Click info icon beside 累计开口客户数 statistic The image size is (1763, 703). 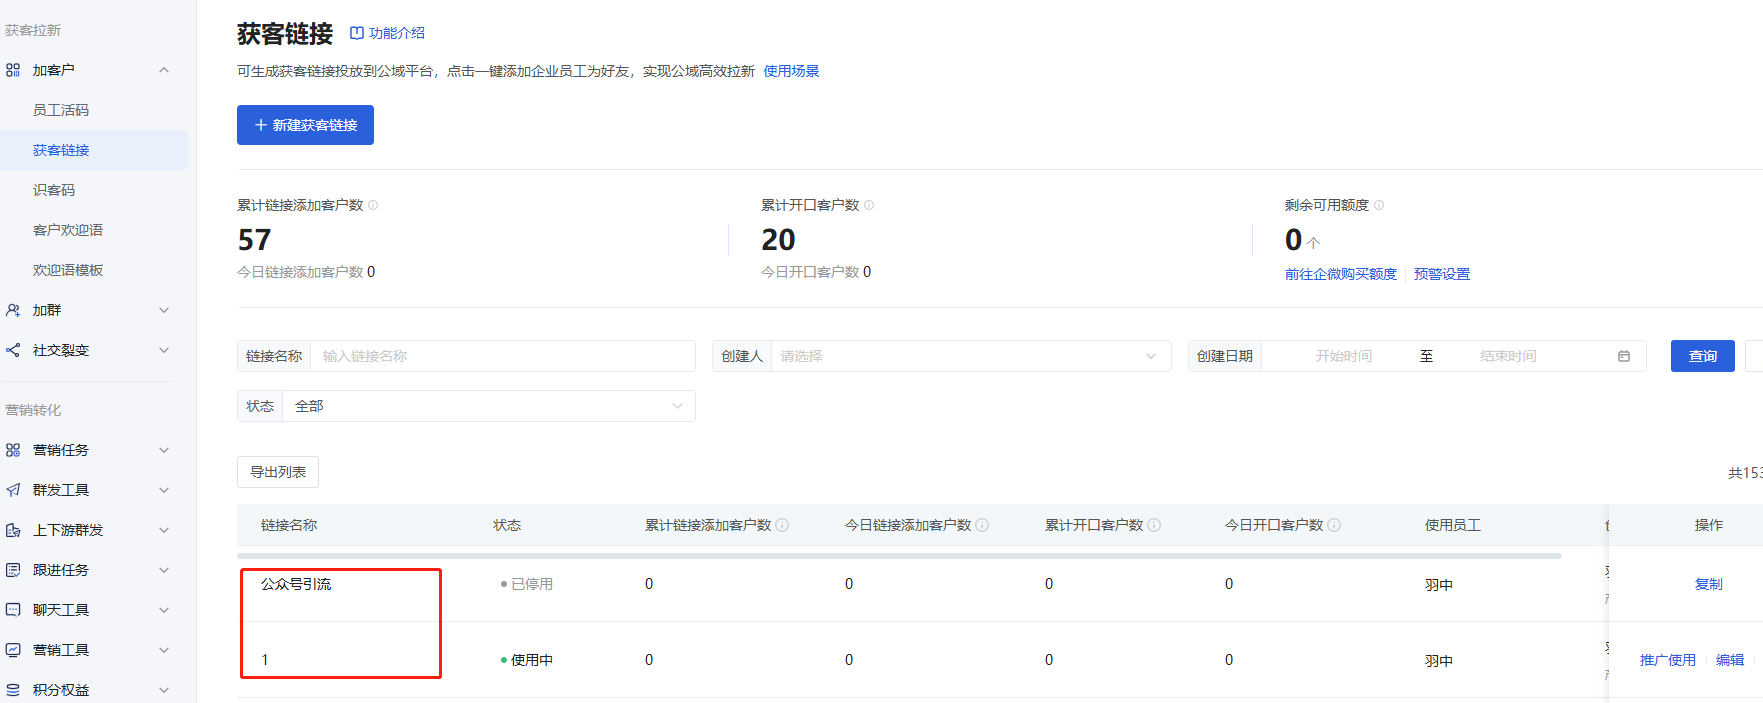tap(869, 205)
